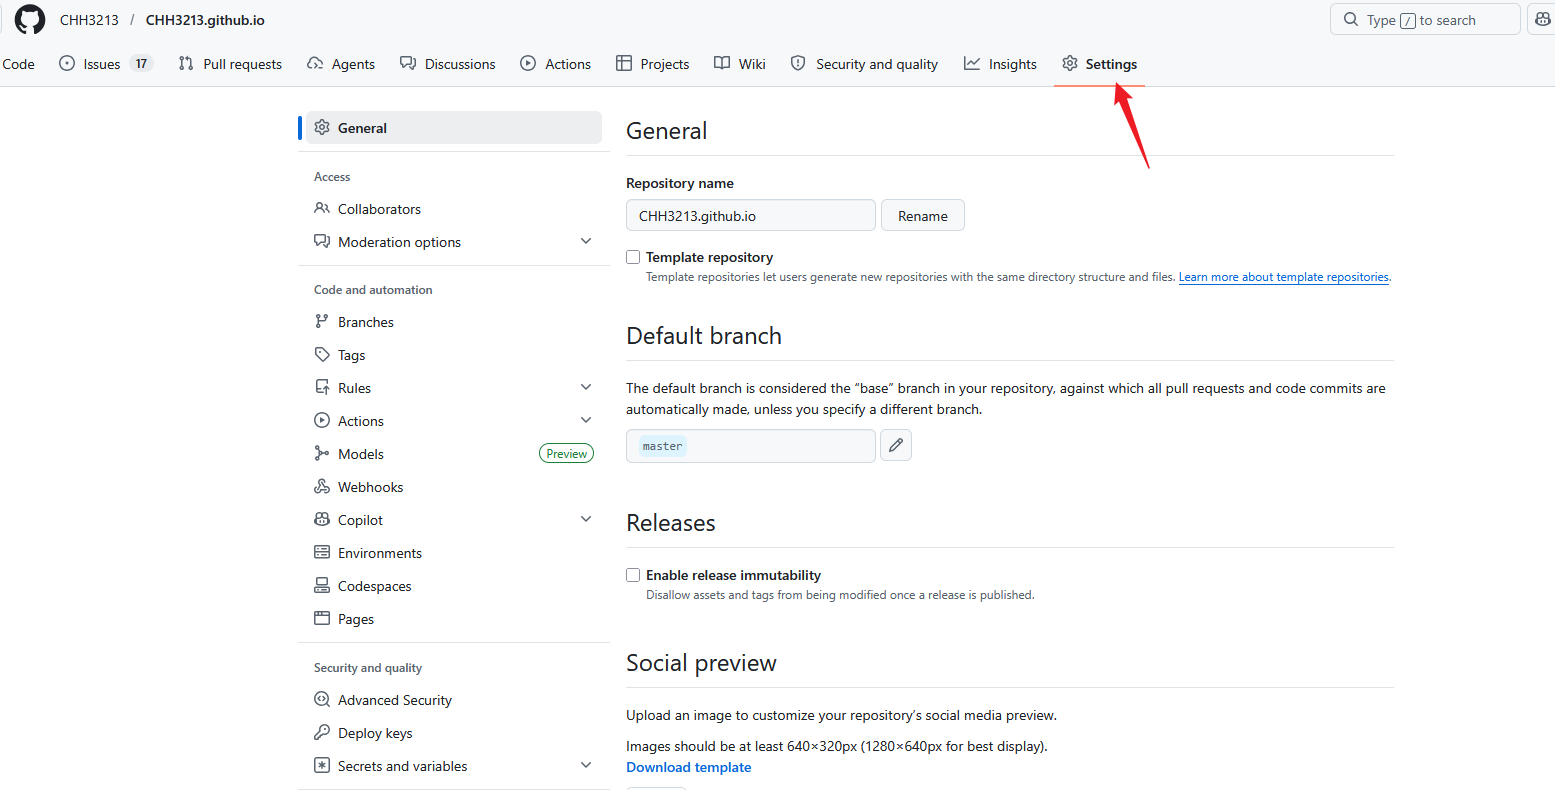Click the Rename button

pyautogui.click(x=923, y=216)
